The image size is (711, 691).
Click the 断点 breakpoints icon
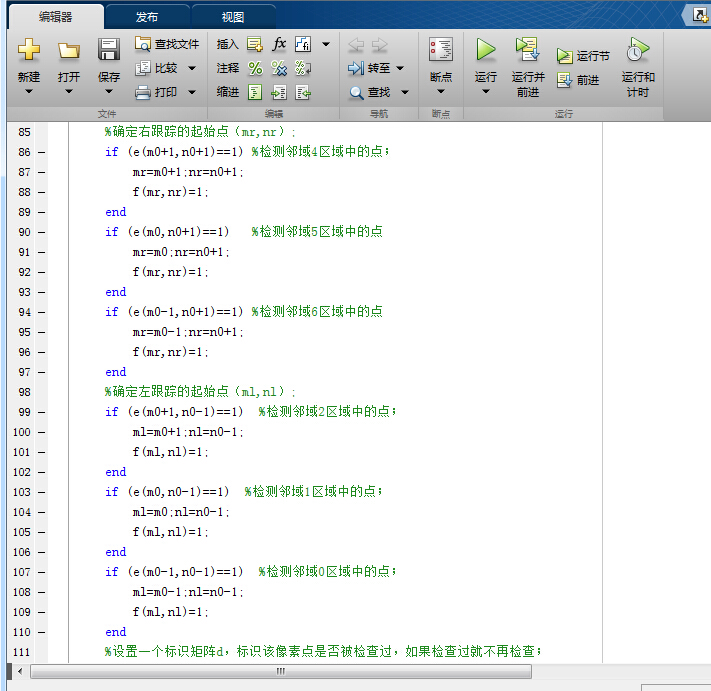(x=441, y=49)
